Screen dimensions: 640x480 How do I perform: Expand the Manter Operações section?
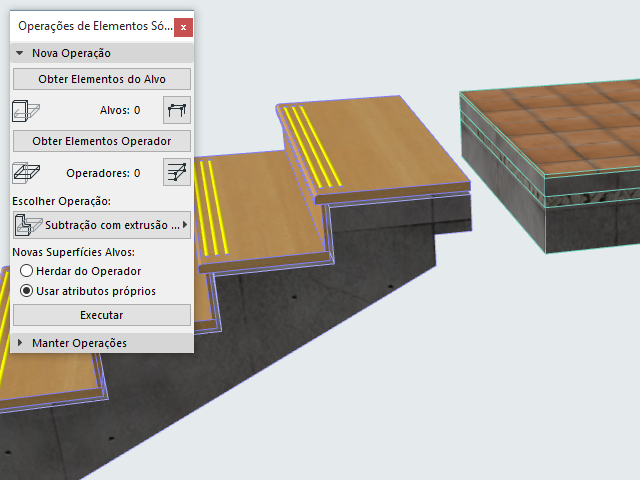coord(20,343)
